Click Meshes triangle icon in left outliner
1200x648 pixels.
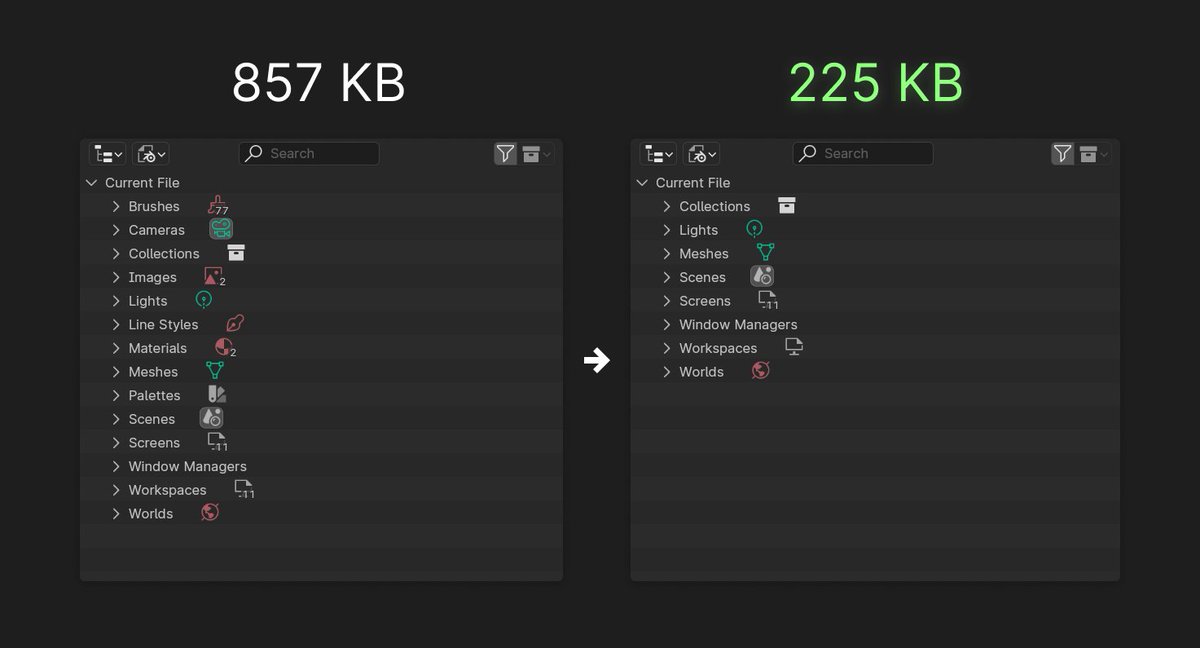click(x=215, y=371)
